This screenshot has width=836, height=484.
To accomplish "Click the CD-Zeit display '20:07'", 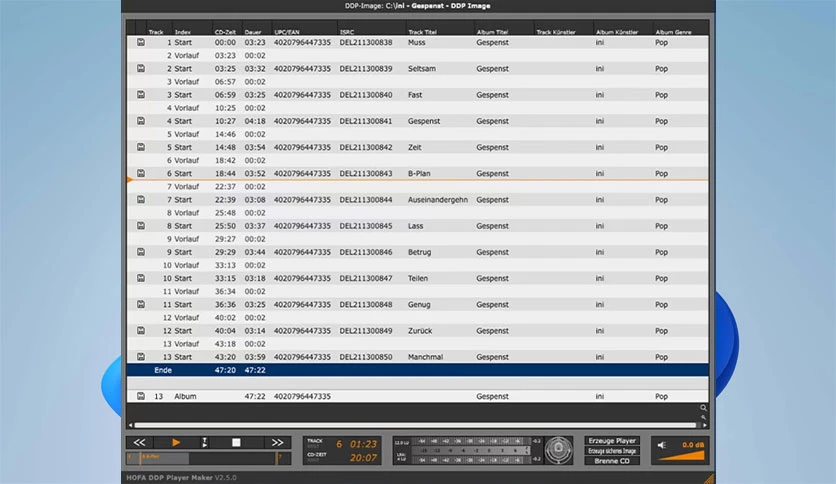I will click(363, 458).
